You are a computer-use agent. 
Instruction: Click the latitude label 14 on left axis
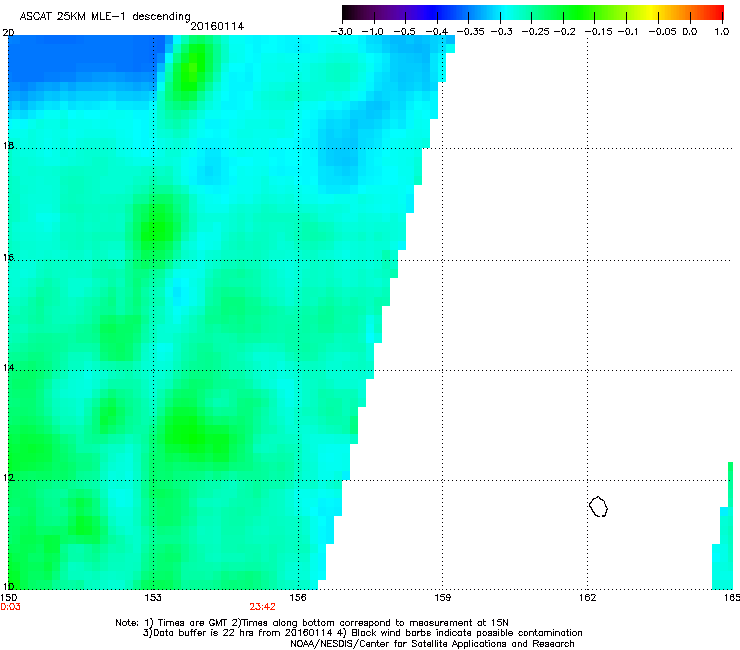pyautogui.click(x=8, y=367)
